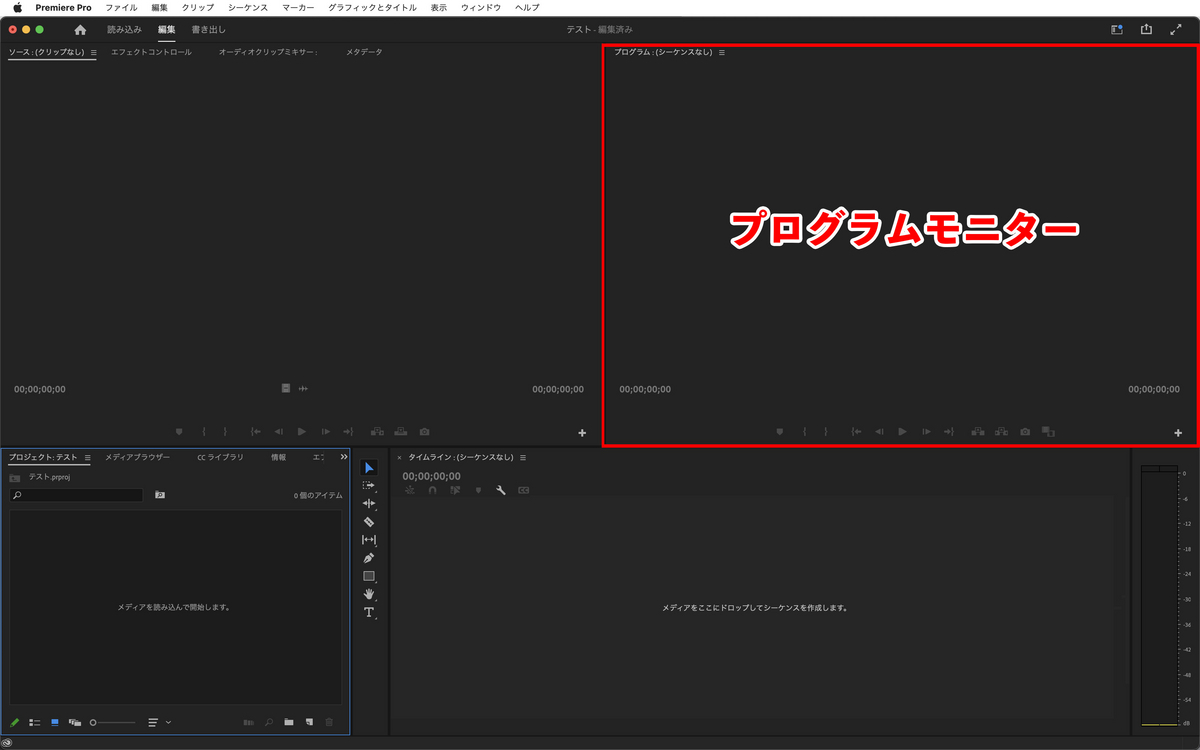The image size is (1200, 750).
Task: Open Source monitor button editor plus
Action: click(x=582, y=433)
